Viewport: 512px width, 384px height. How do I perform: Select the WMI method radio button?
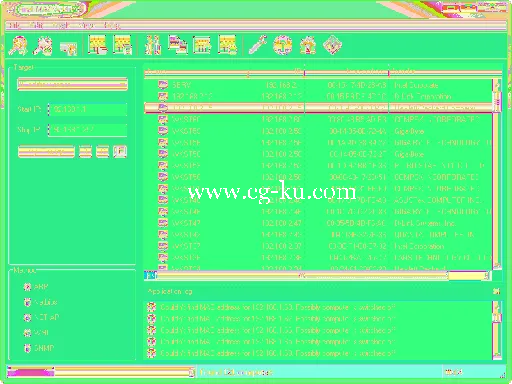(27, 333)
